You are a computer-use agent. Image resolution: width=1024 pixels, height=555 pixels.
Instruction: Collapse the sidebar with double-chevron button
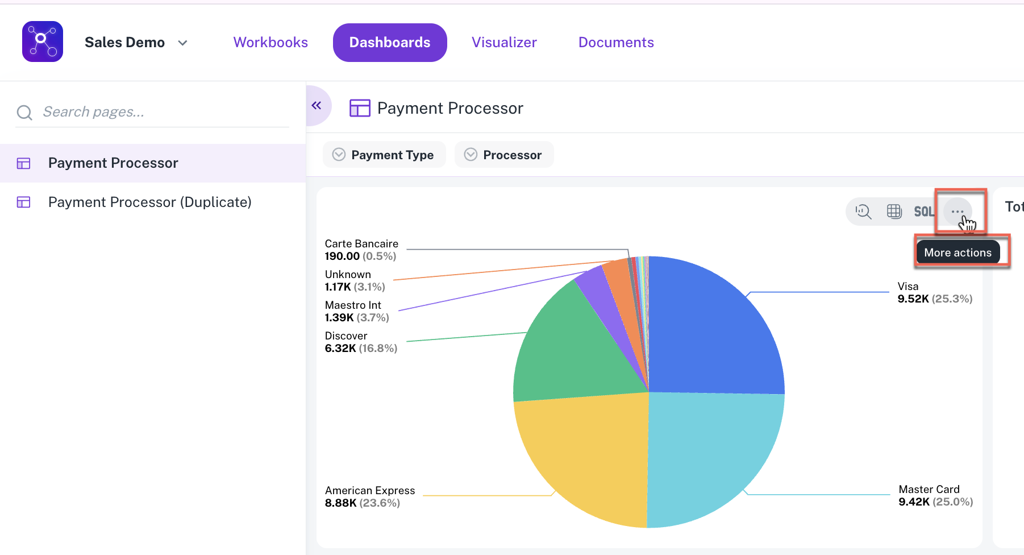pyautogui.click(x=317, y=105)
